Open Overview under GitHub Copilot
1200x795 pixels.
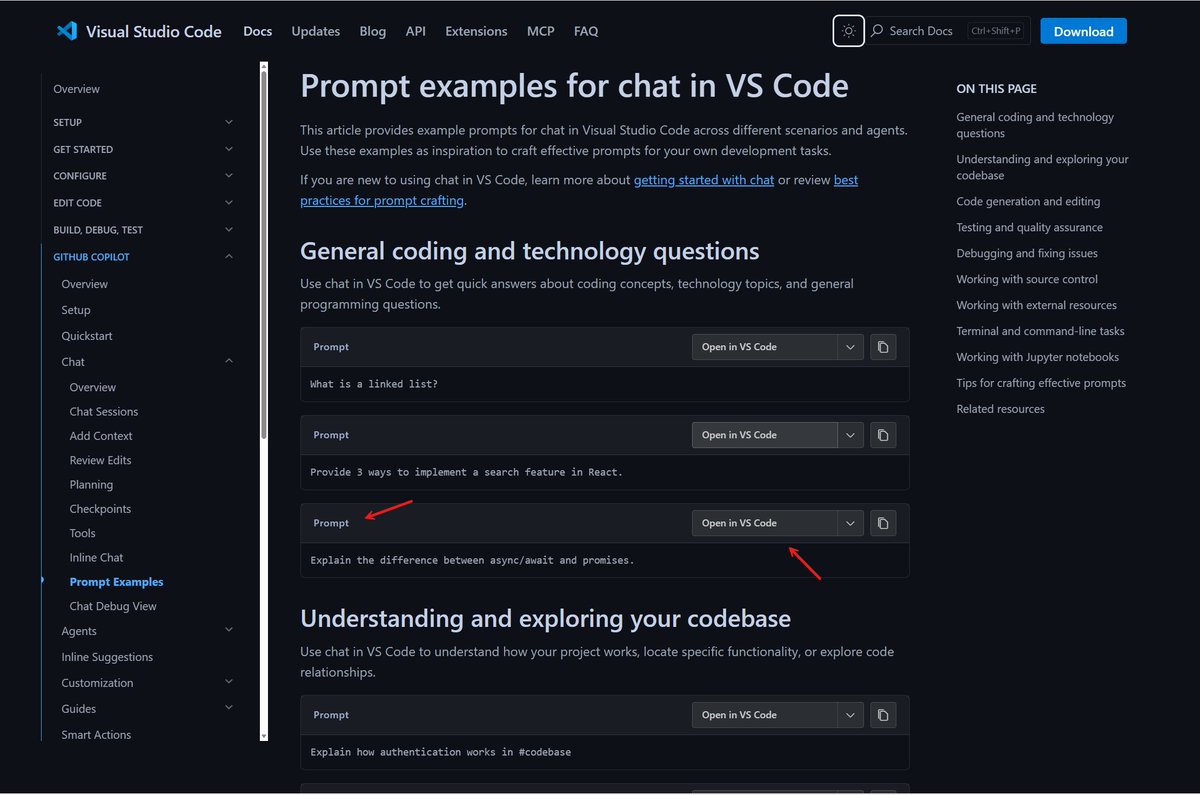coord(85,284)
